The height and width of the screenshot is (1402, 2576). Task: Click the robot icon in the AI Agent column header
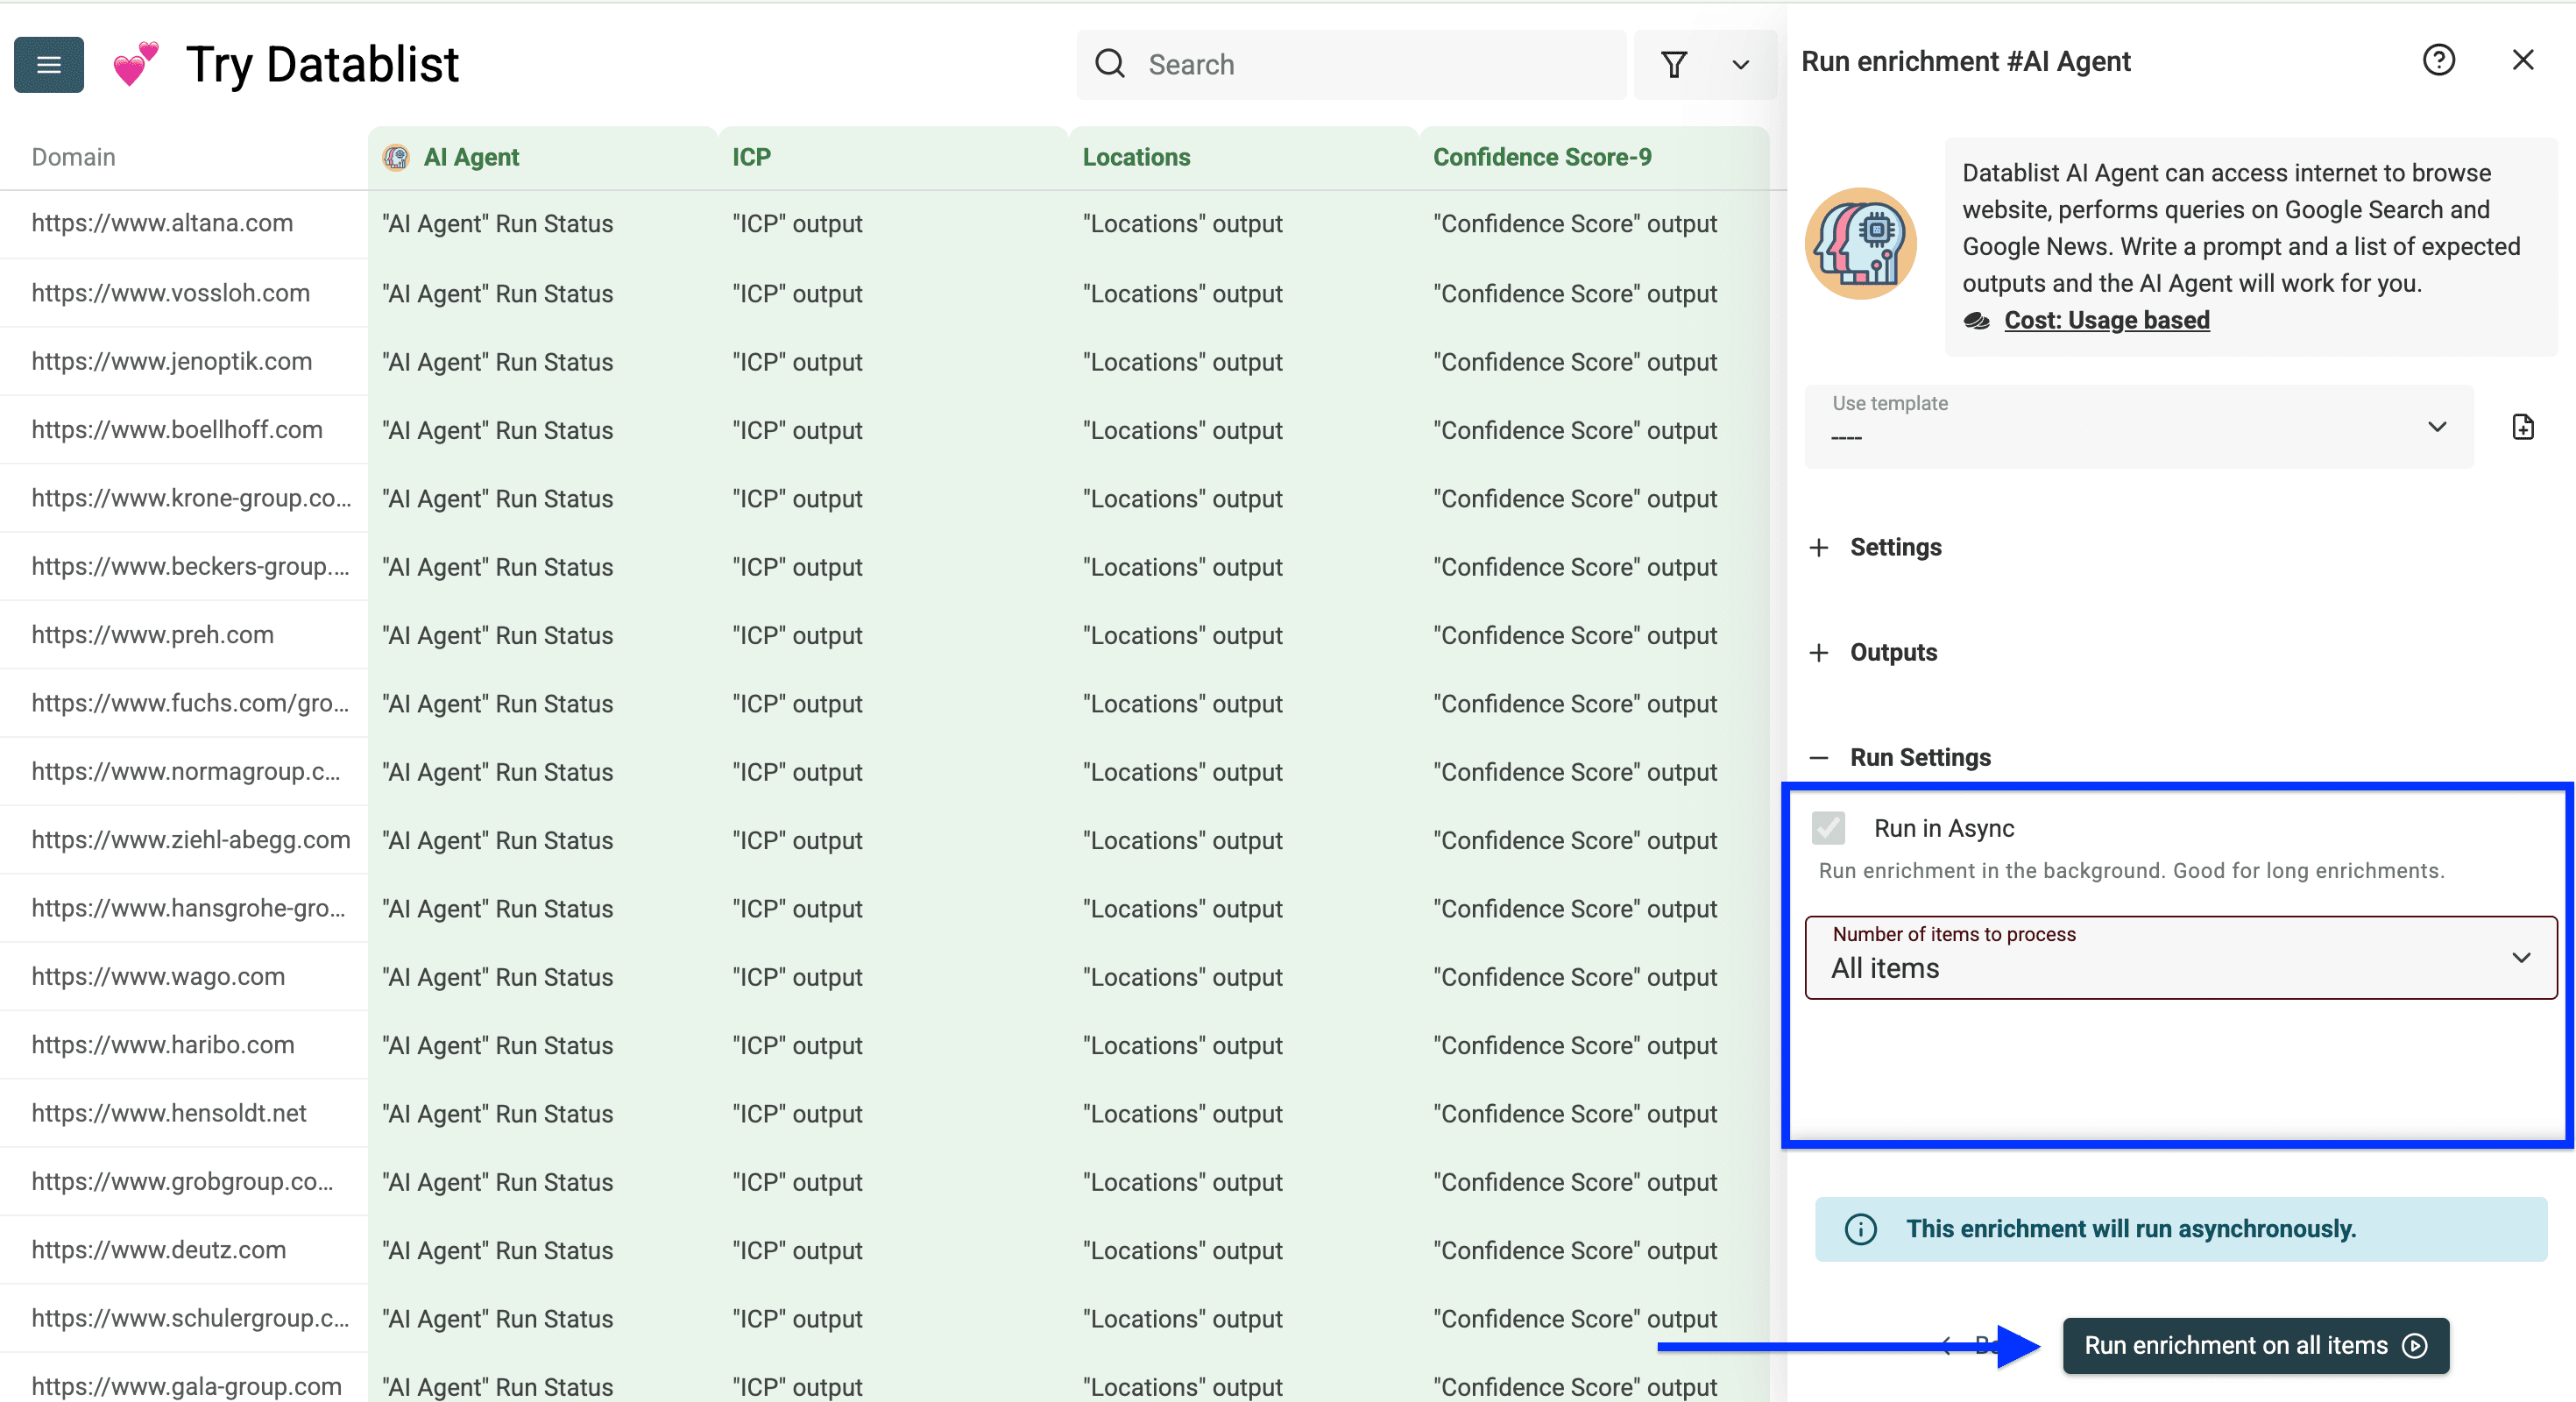396,157
